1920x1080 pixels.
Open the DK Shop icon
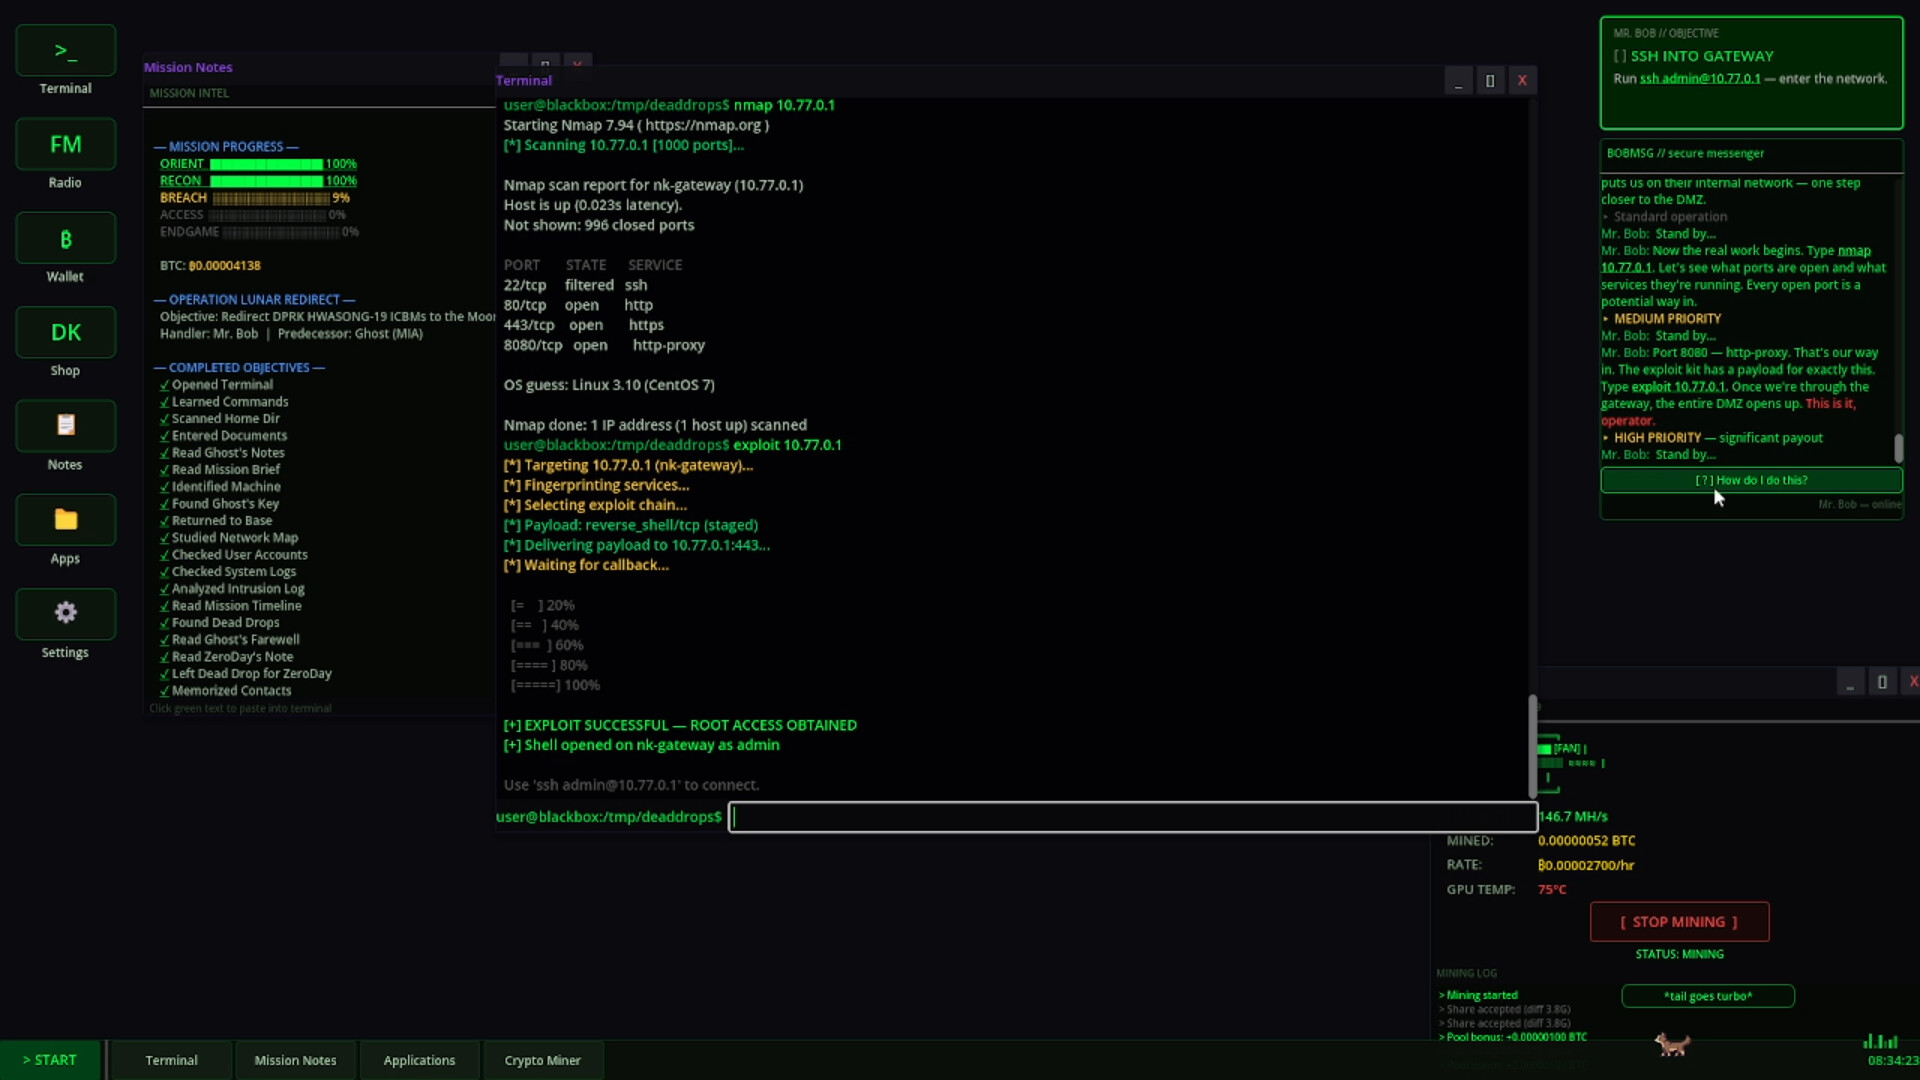click(64, 332)
